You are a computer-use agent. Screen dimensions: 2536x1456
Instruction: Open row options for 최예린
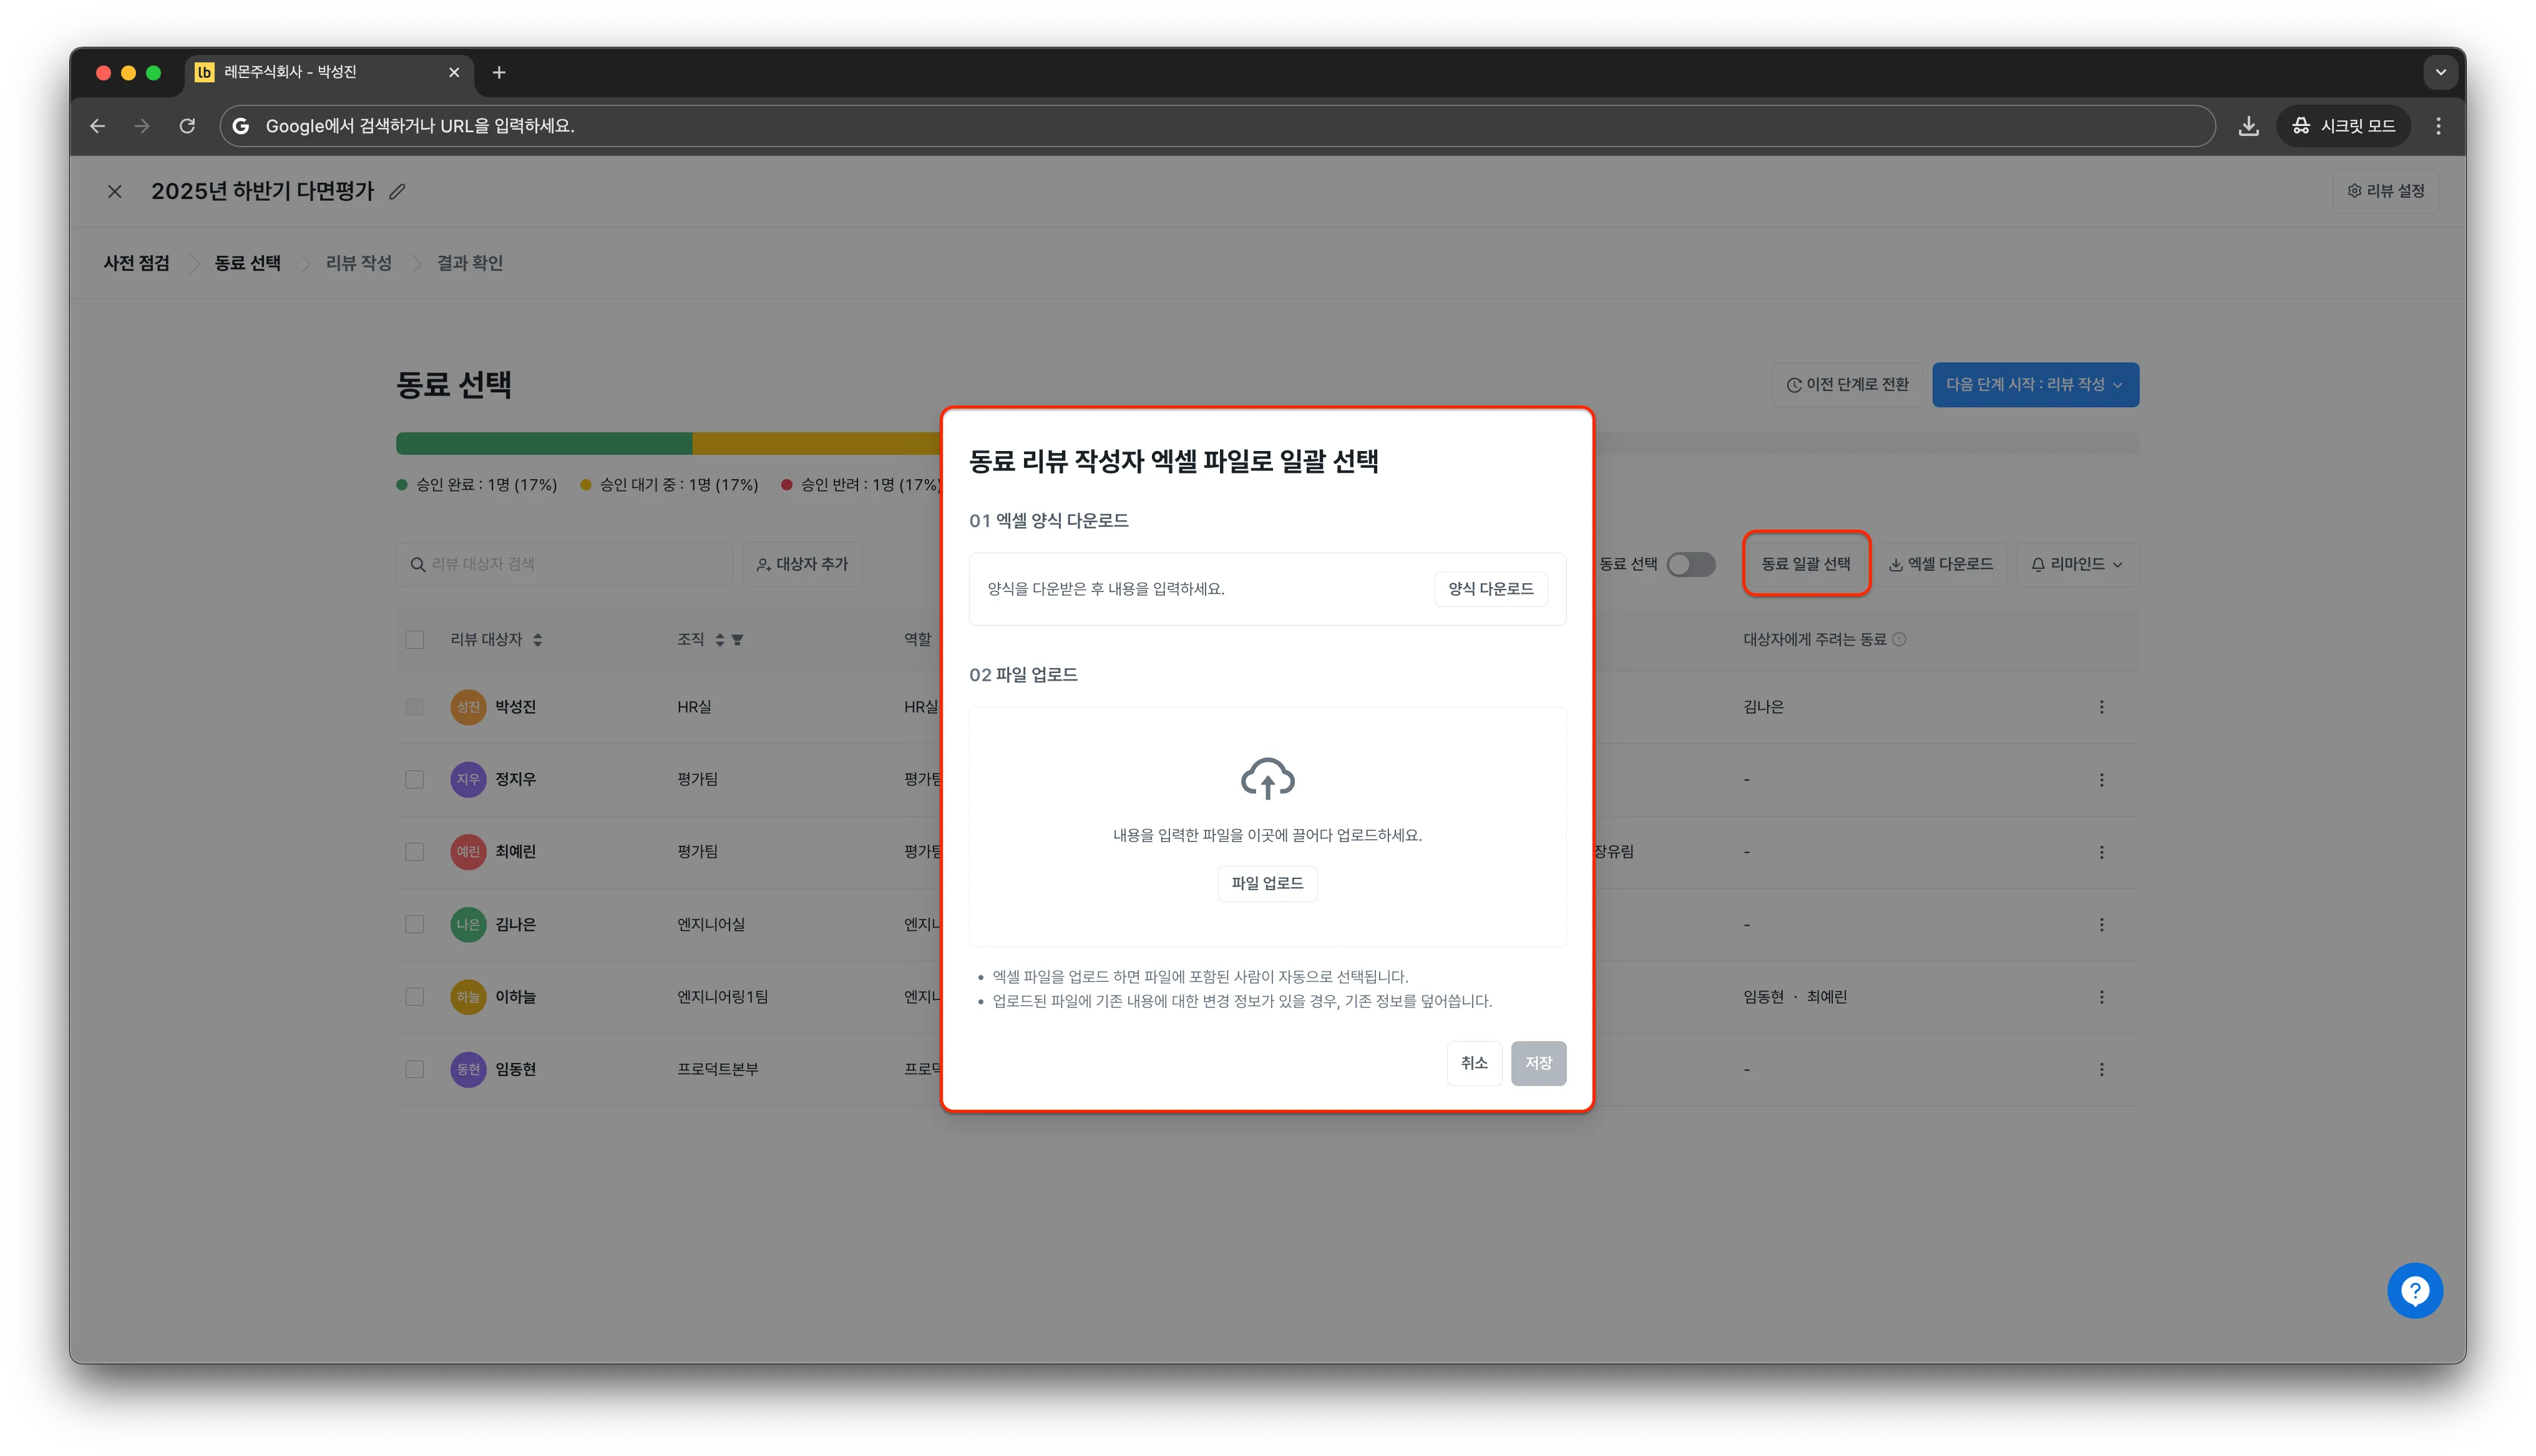(2101, 852)
